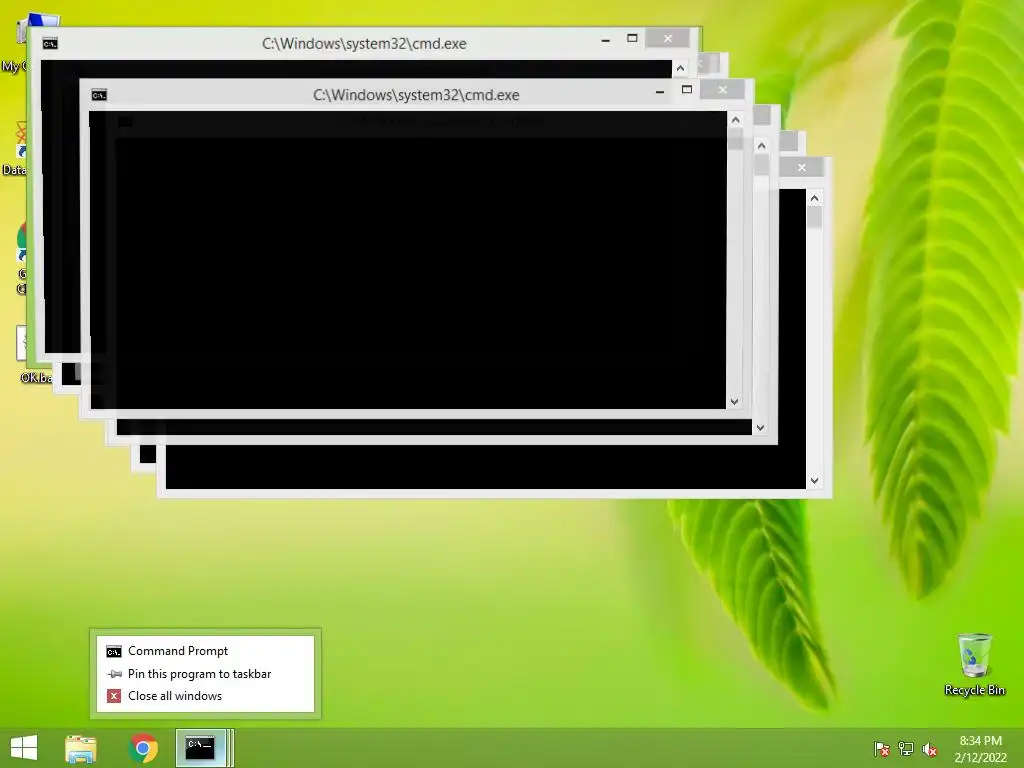Click the Command Prompt taskbar icon

200,748
